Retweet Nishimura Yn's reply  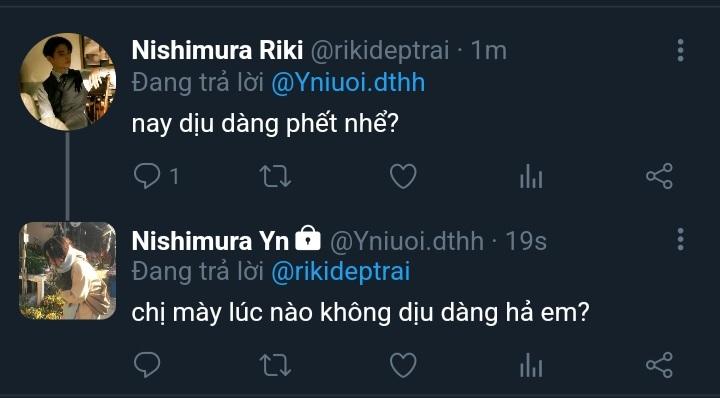pyautogui.click(x=275, y=365)
